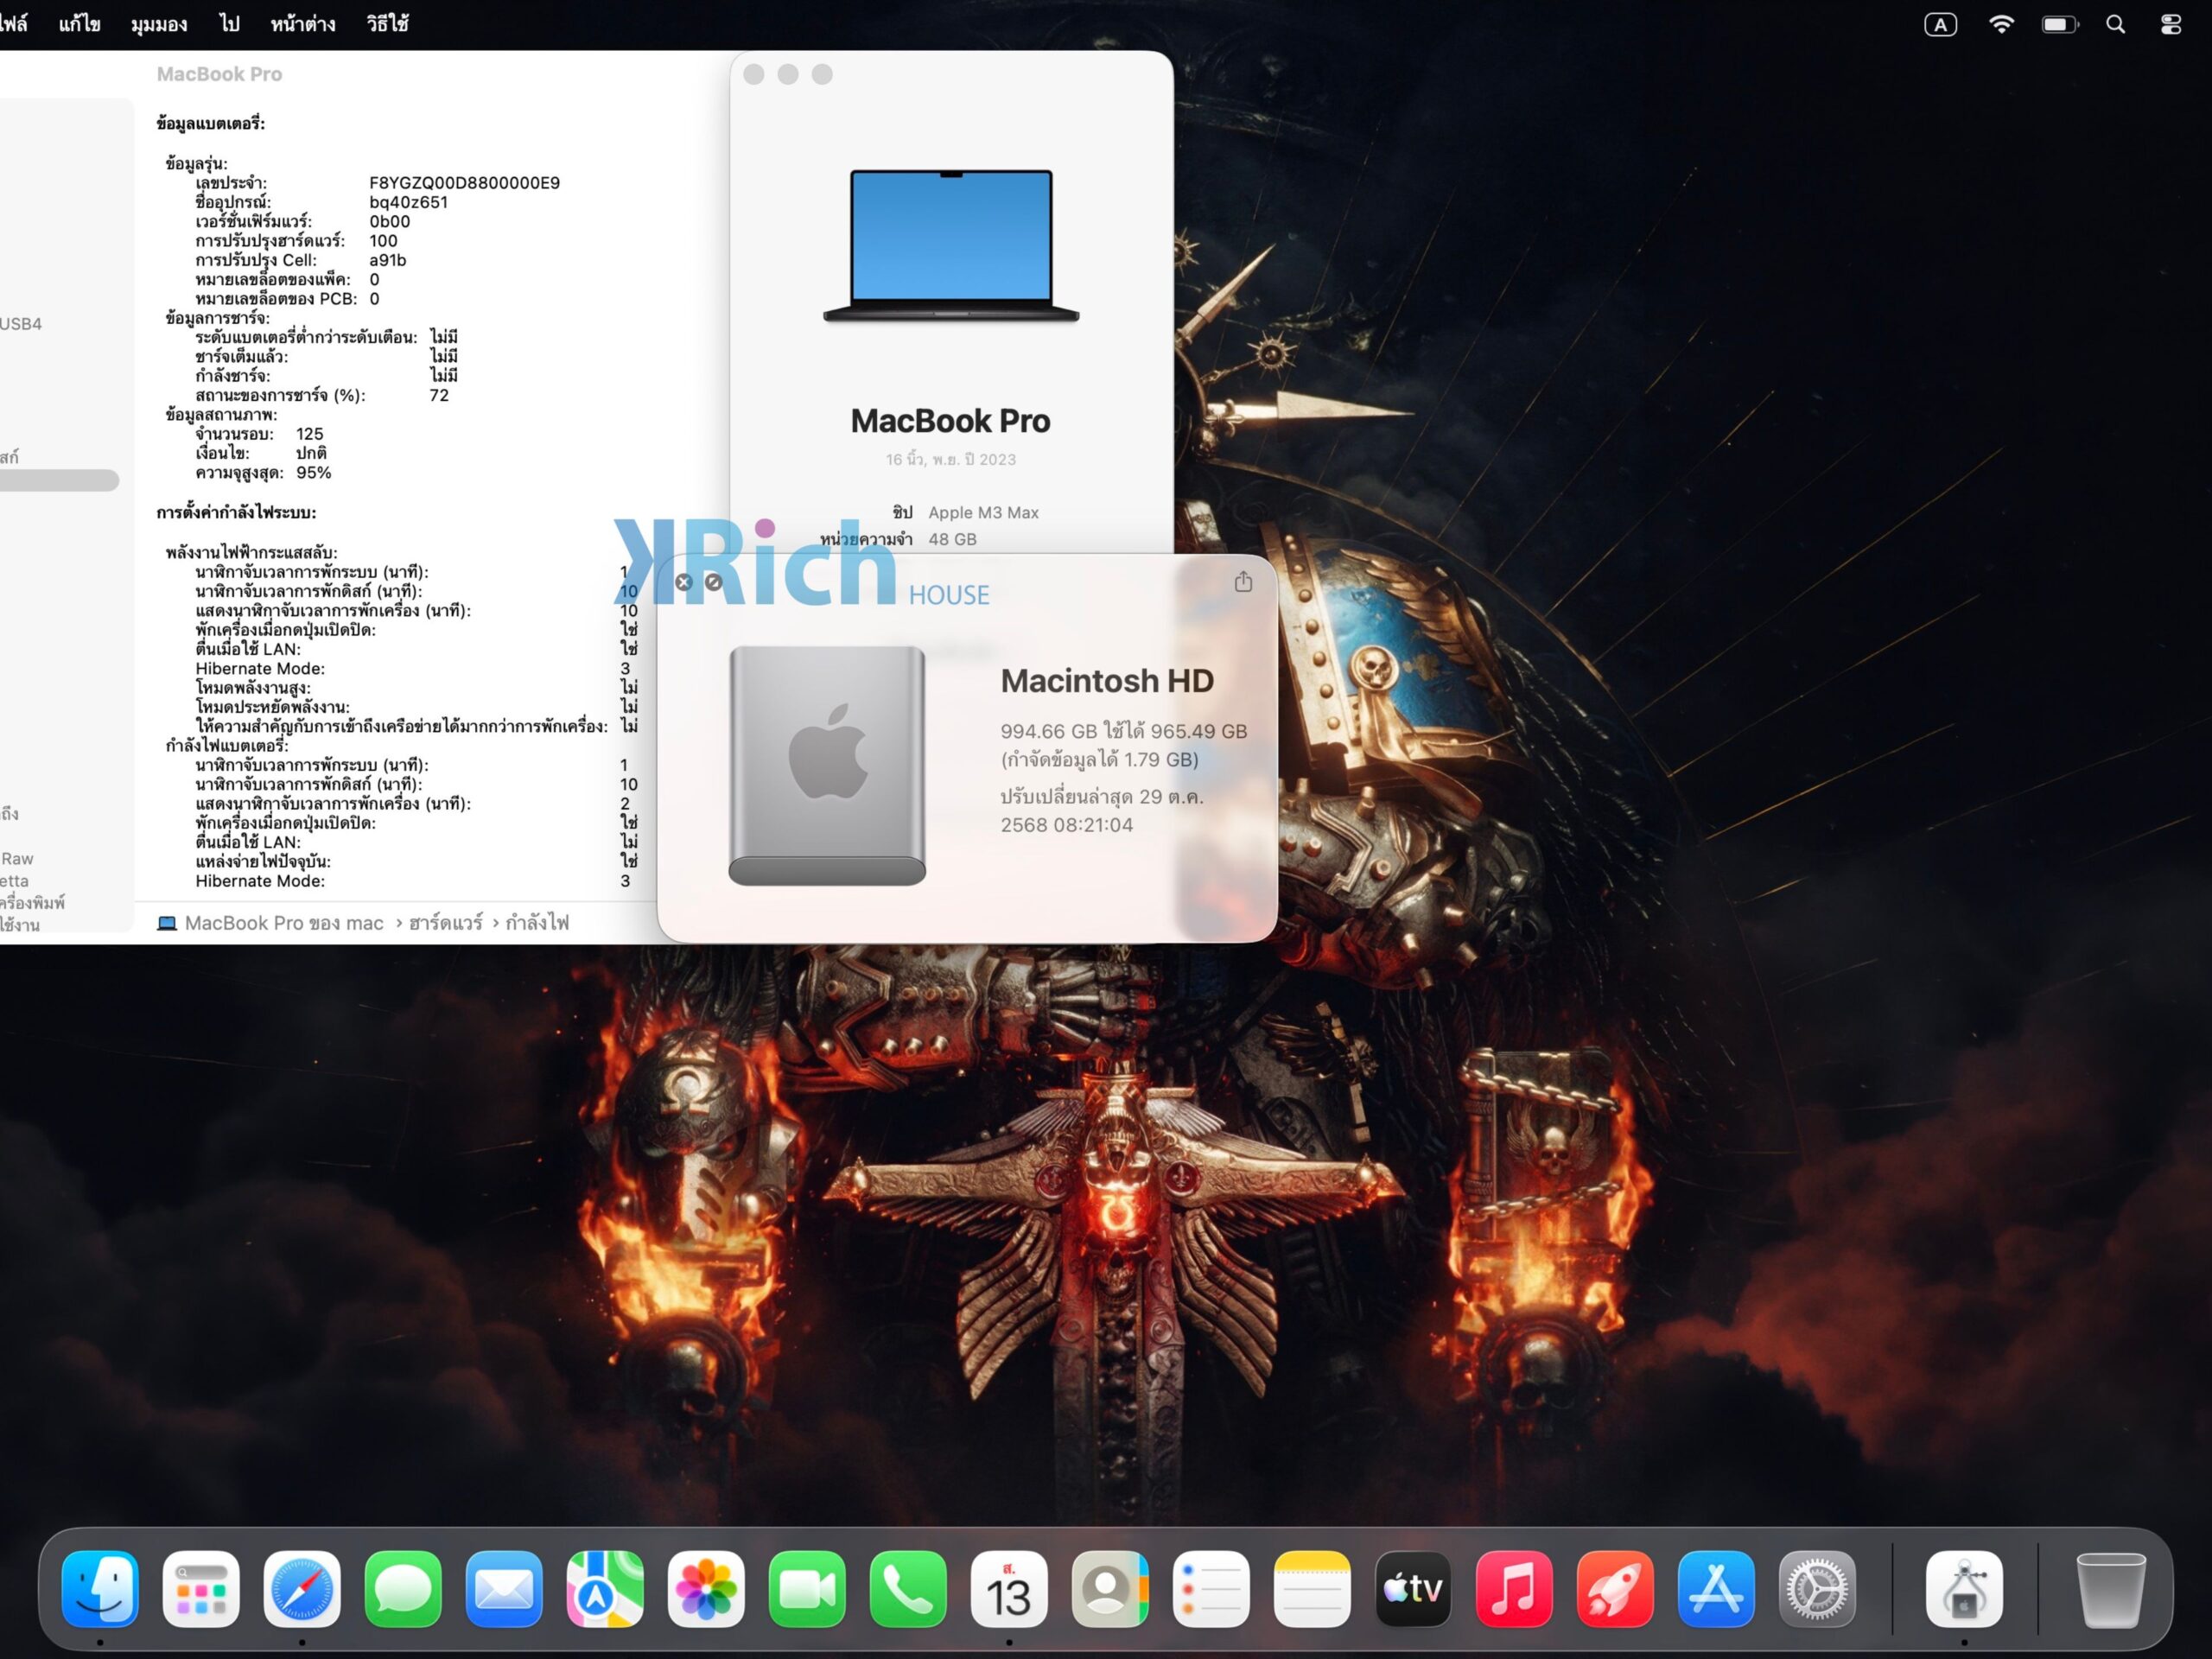Open the แก้ไข menu
This screenshot has height=1659, width=2212.
[x=80, y=24]
